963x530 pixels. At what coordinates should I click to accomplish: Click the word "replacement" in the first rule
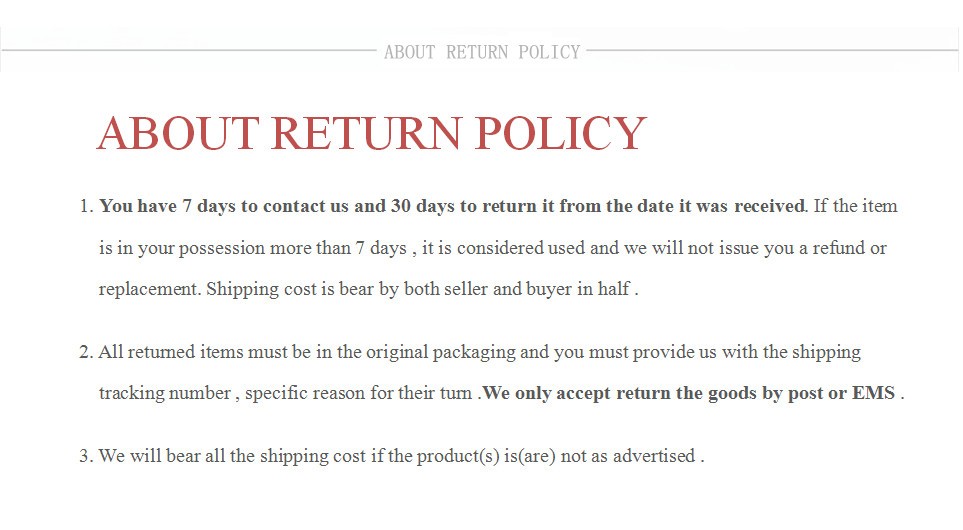click(x=150, y=290)
